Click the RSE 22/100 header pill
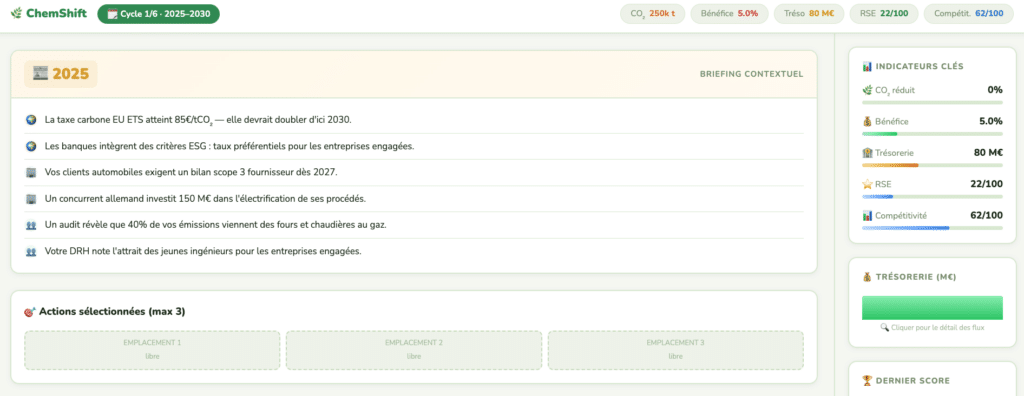 click(884, 14)
